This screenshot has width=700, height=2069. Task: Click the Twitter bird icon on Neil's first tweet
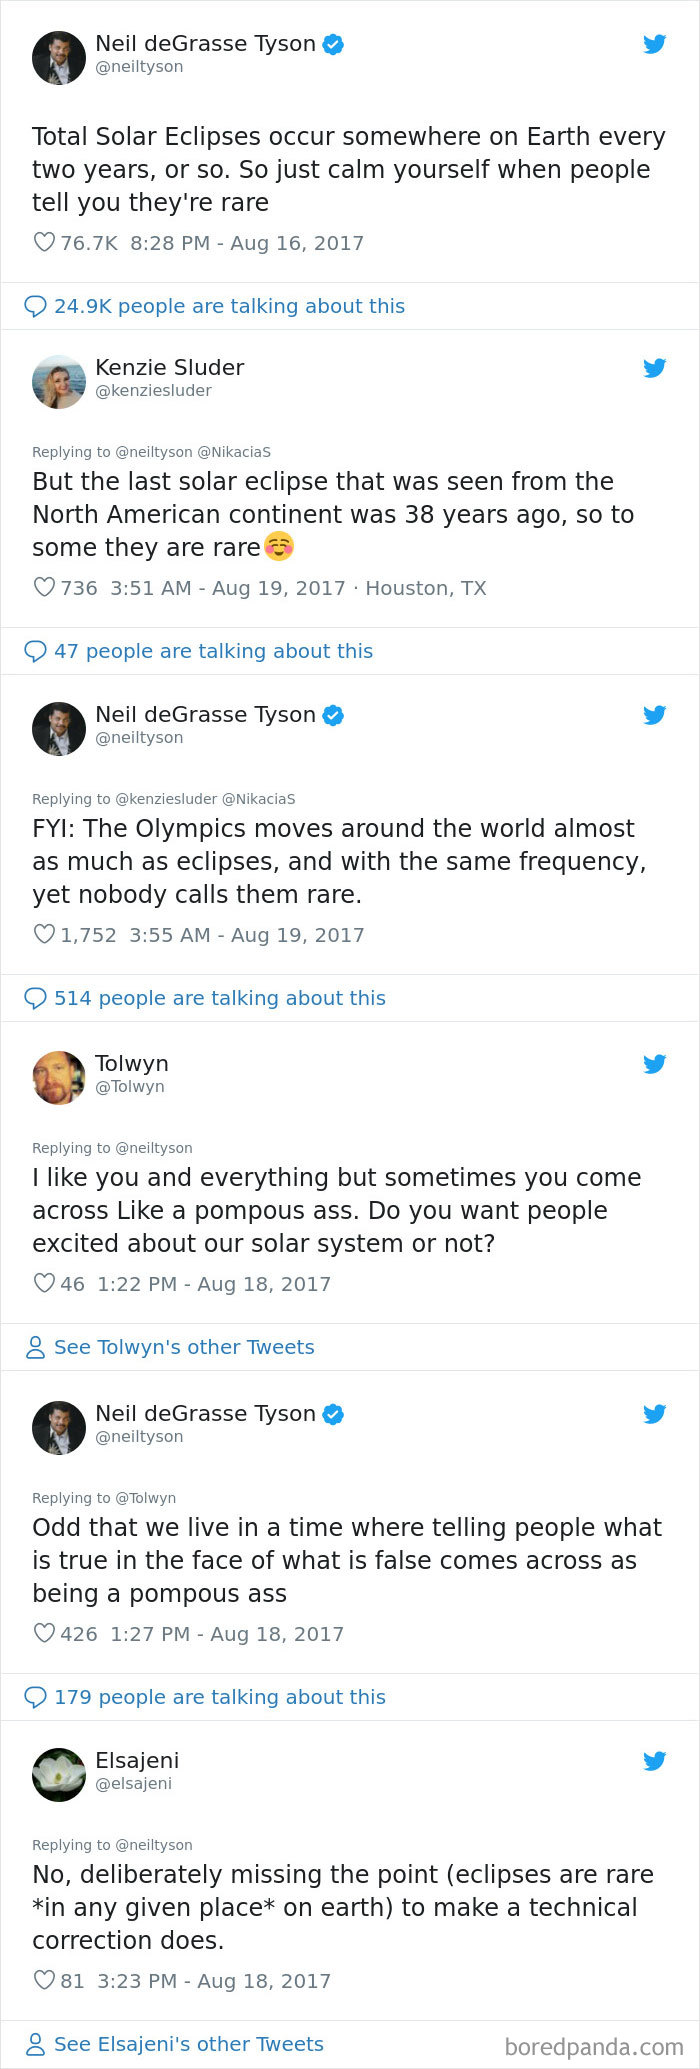point(655,44)
